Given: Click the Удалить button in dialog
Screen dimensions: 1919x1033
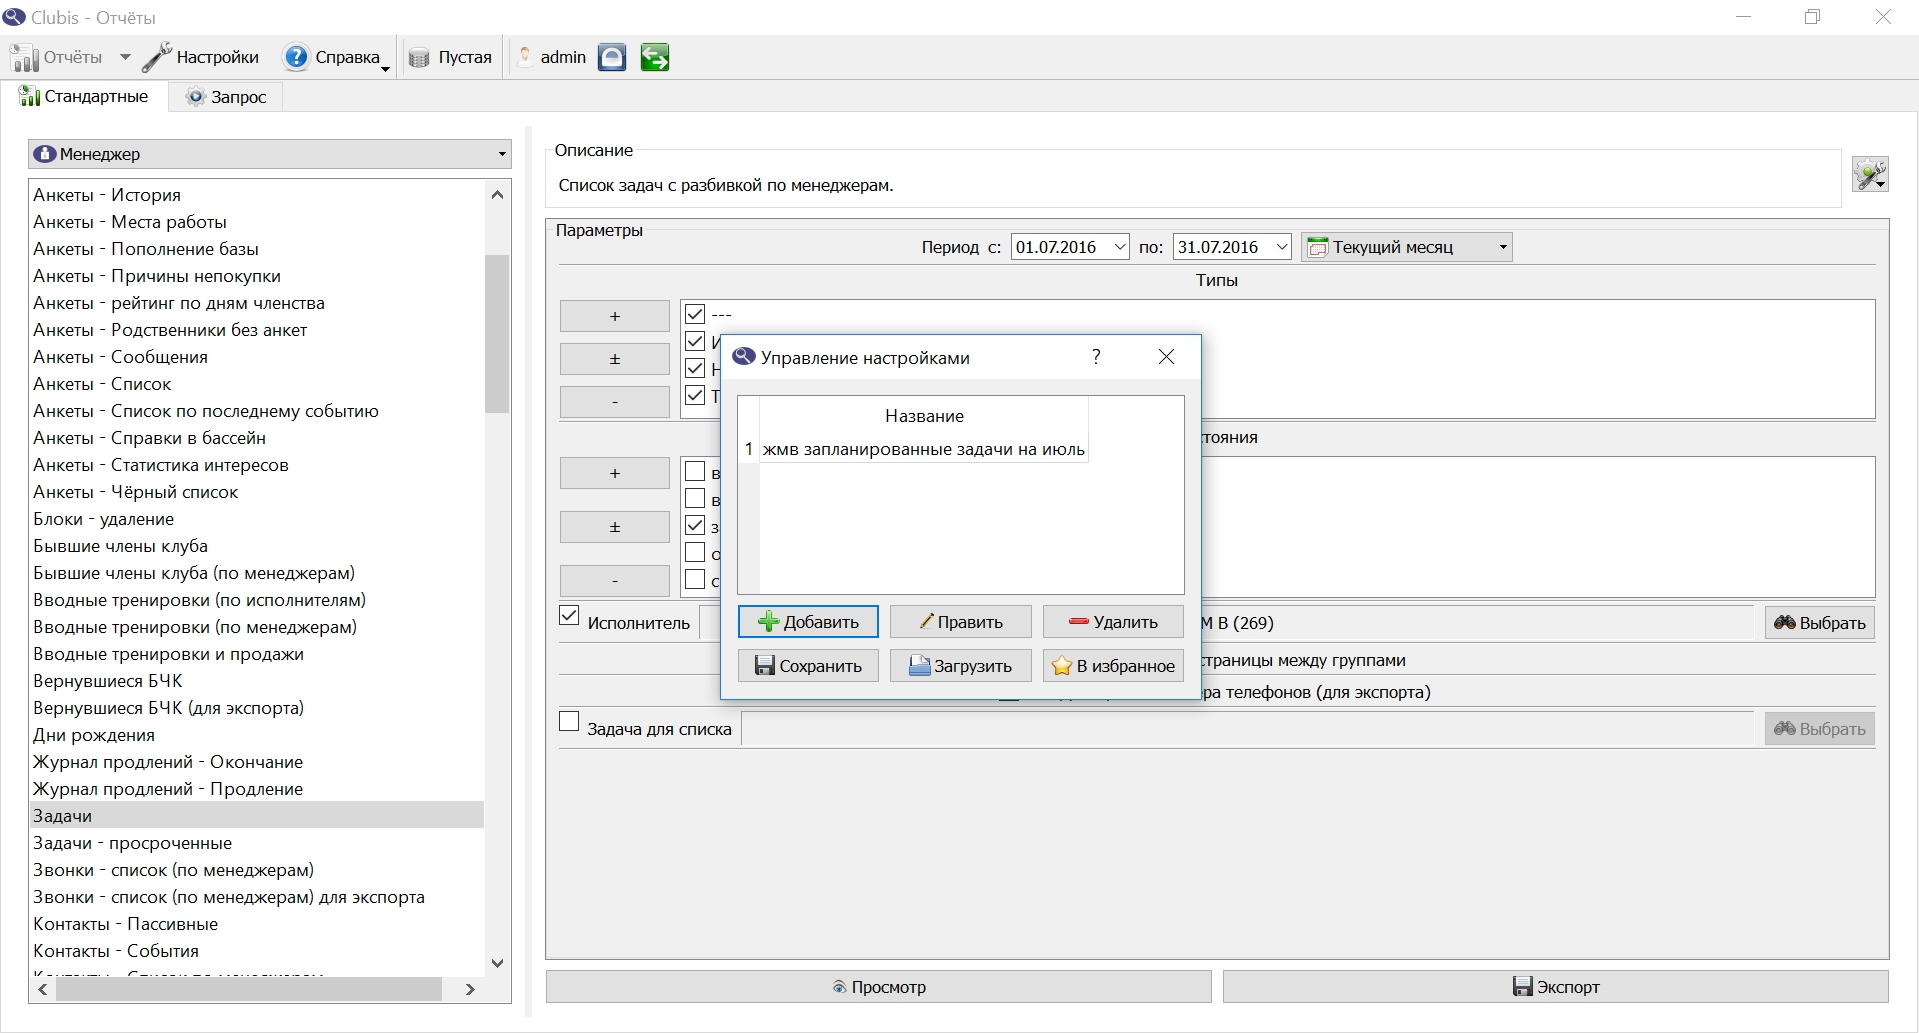Looking at the screenshot, I should (1113, 622).
